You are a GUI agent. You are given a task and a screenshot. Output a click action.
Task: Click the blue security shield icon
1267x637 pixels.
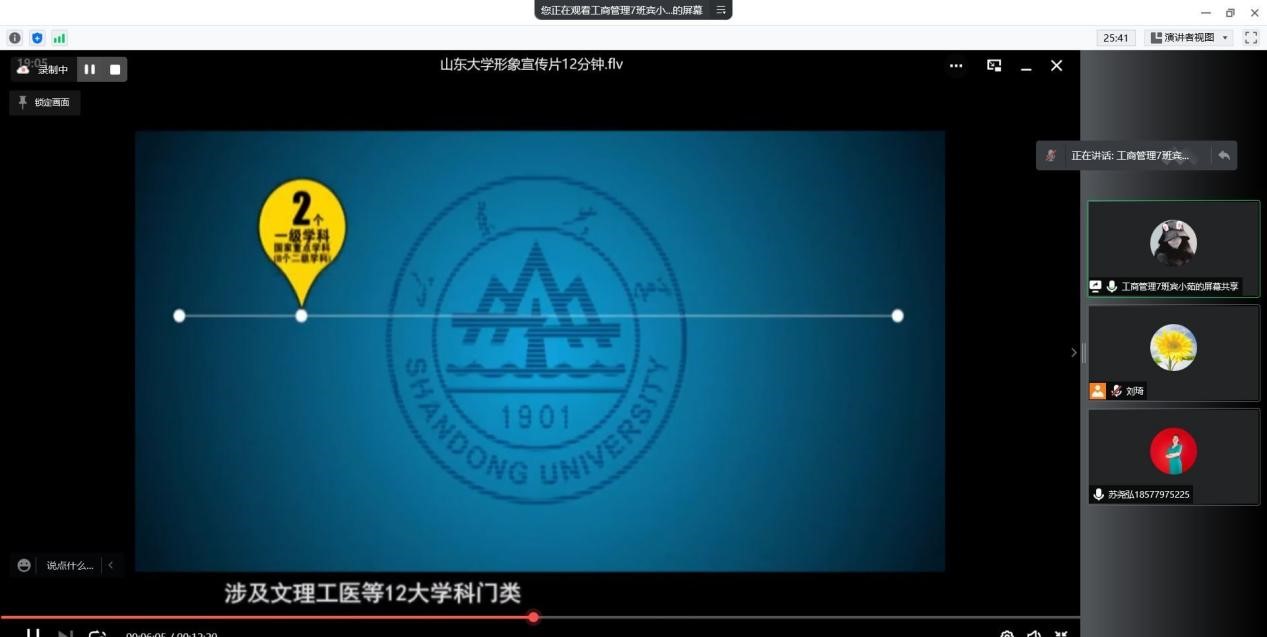click(x=37, y=38)
